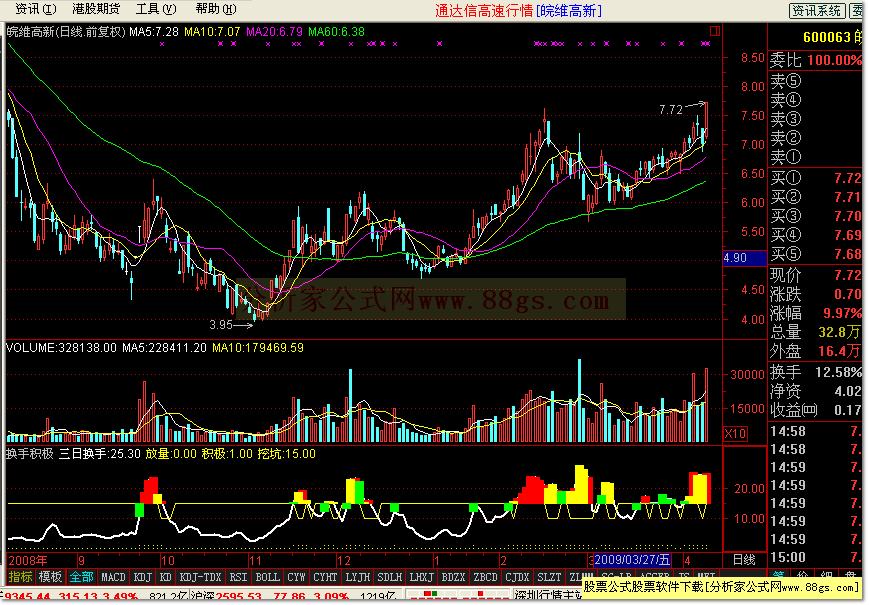Click the 换手 12.58% row
This screenshot has width=869, height=605.
[815, 372]
